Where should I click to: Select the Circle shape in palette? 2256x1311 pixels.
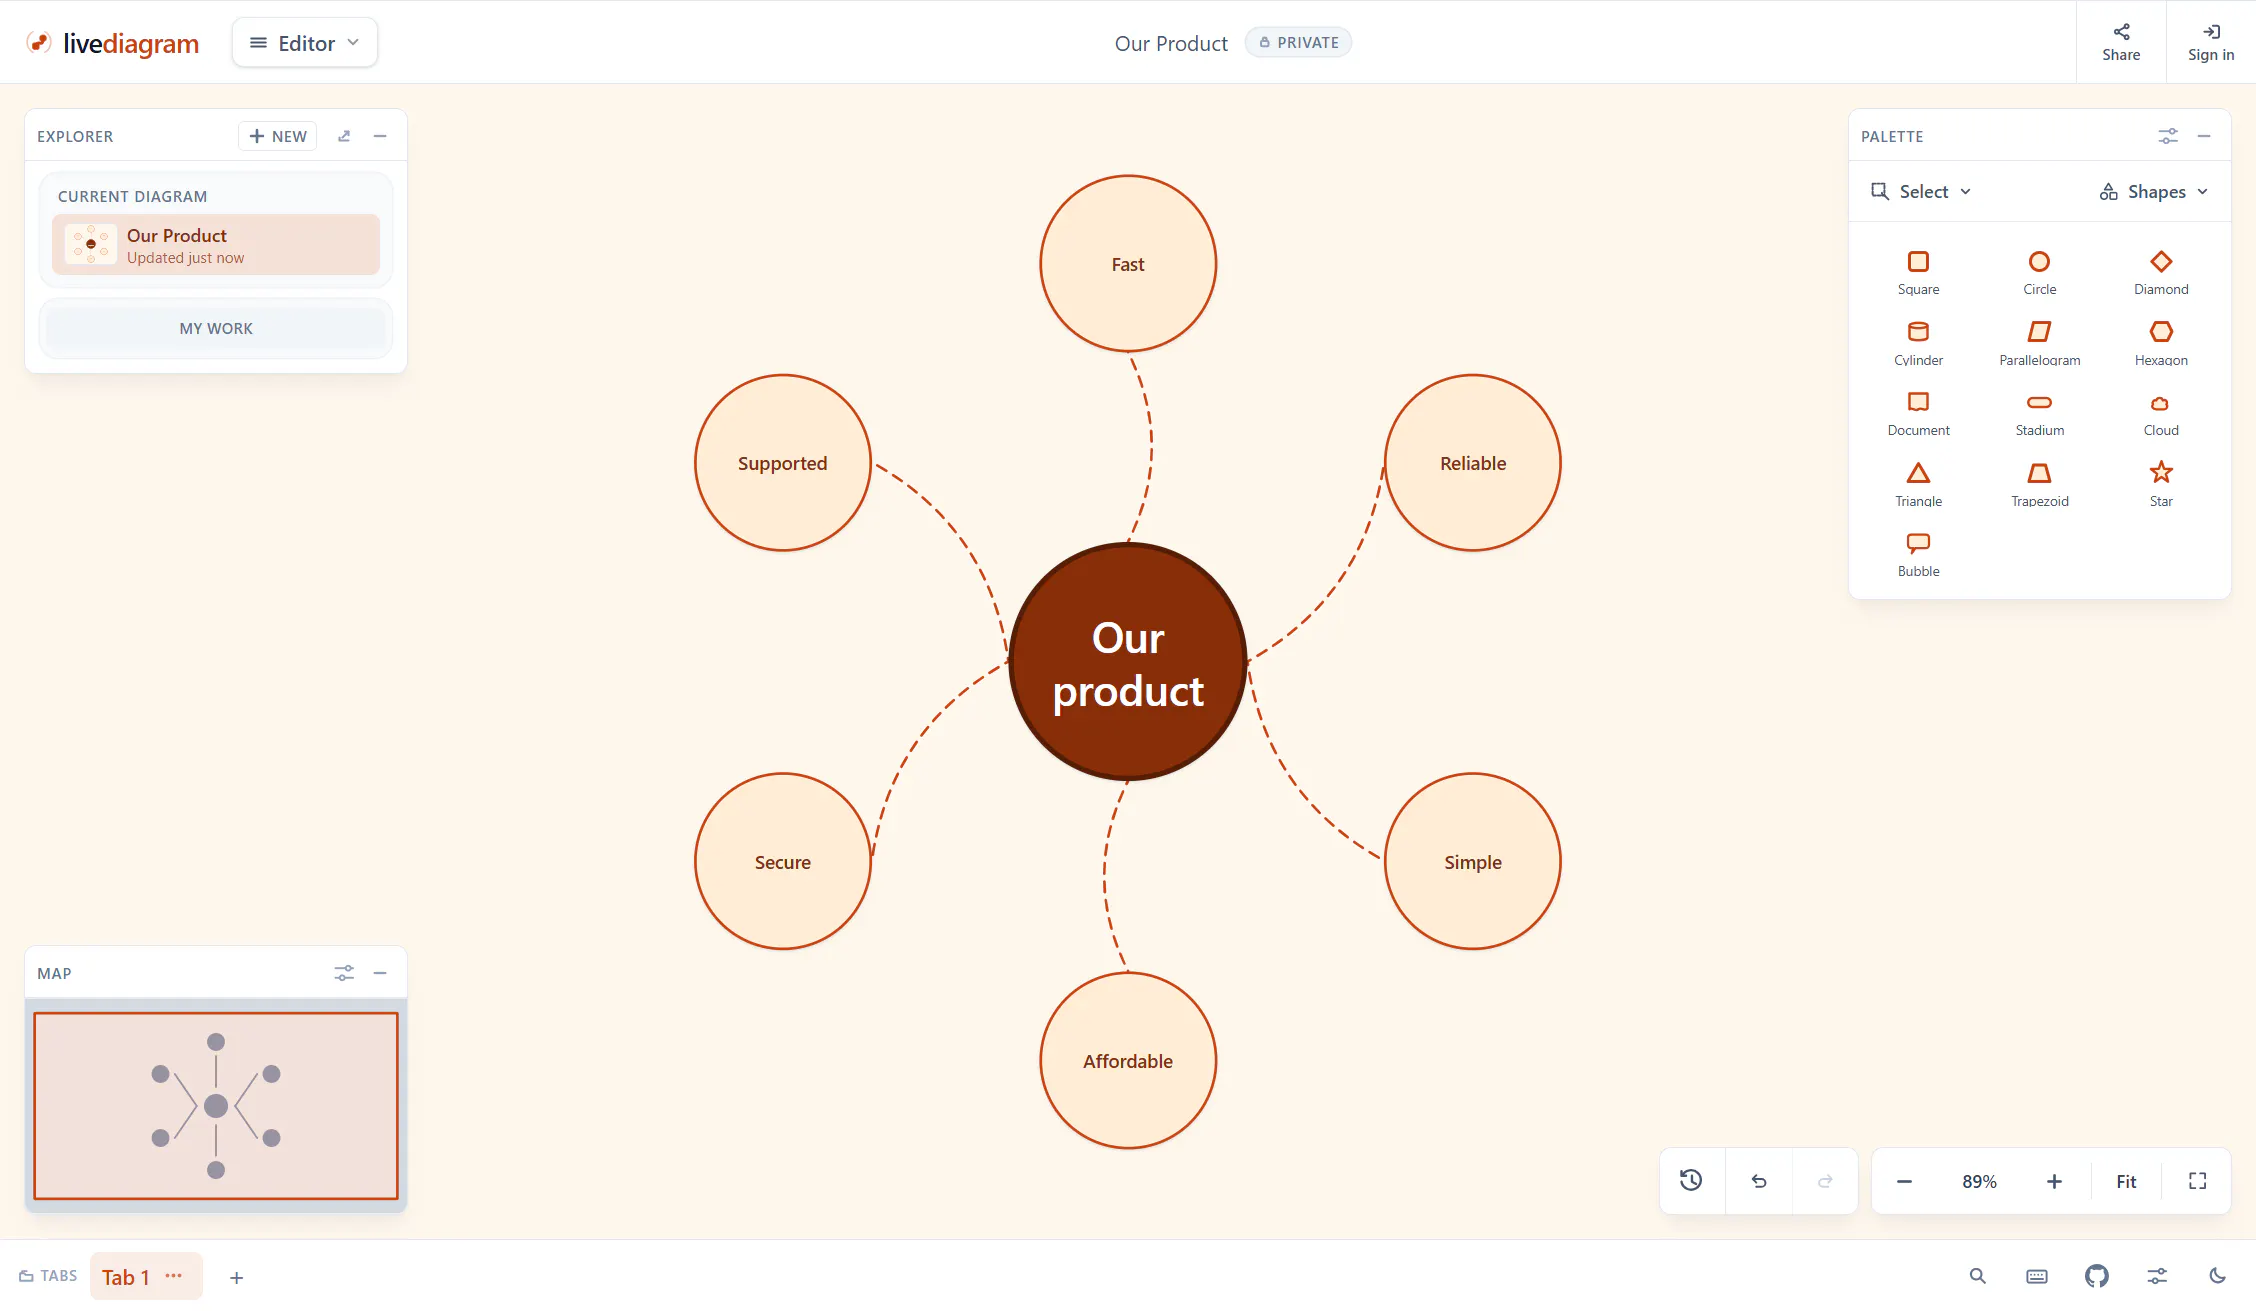(x=2039, y=272)
